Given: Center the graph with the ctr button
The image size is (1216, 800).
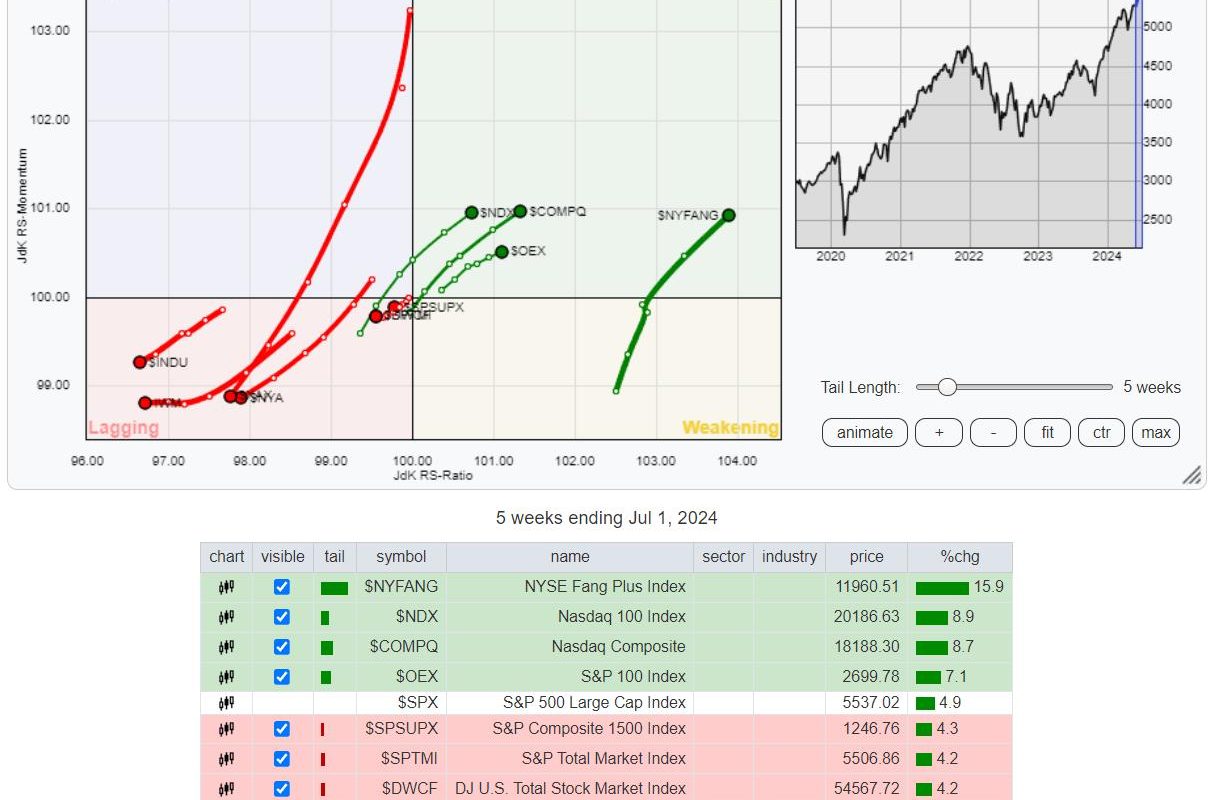Looking at the screenshot, I should pos(1102,433).
